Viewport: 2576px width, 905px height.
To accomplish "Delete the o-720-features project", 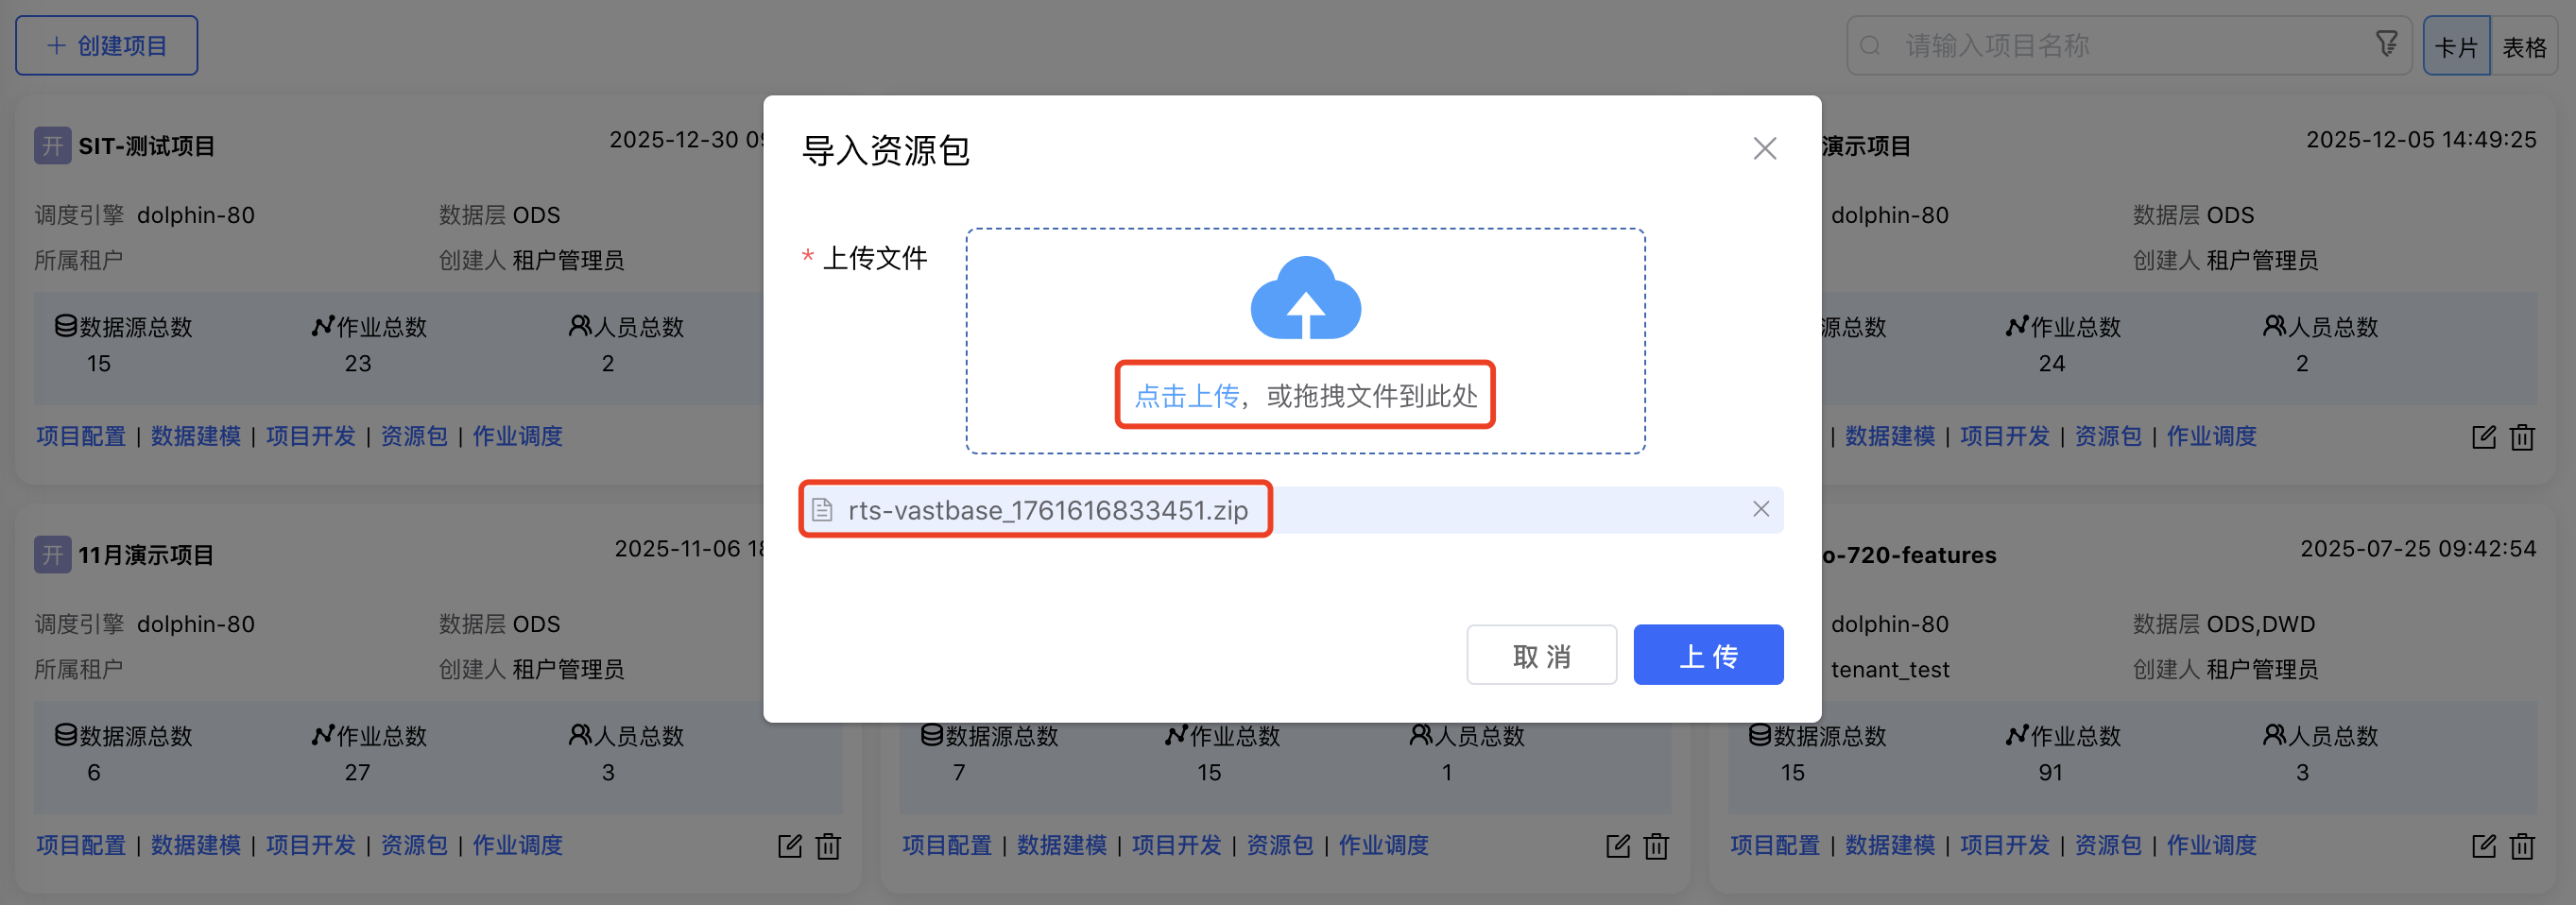I will [2522, 846].
